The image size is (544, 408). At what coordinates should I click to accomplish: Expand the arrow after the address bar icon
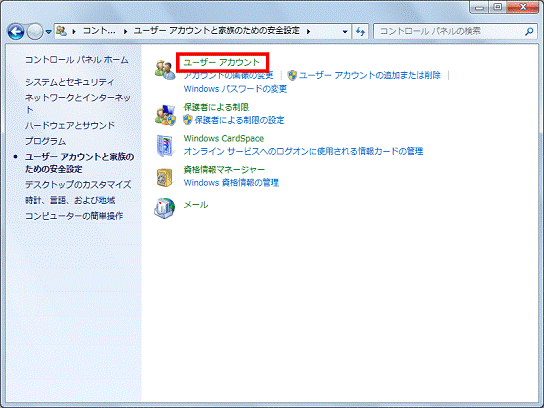point(74,32)
